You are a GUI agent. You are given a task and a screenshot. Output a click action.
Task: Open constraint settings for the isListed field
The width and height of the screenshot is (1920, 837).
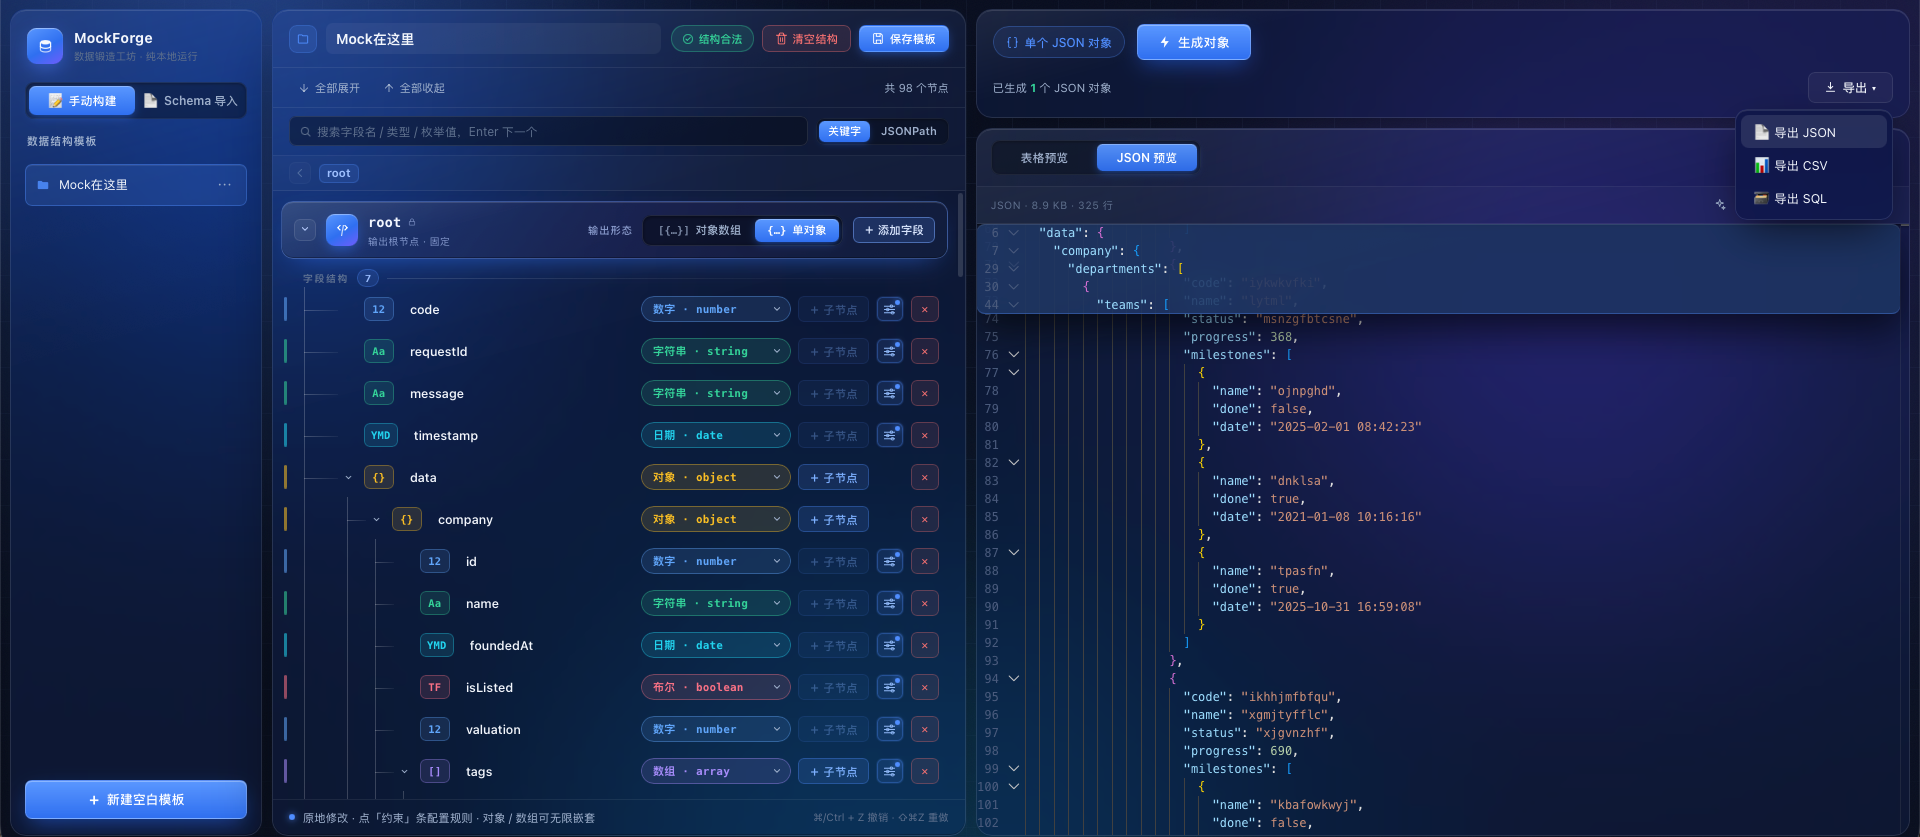click(890, 688)
